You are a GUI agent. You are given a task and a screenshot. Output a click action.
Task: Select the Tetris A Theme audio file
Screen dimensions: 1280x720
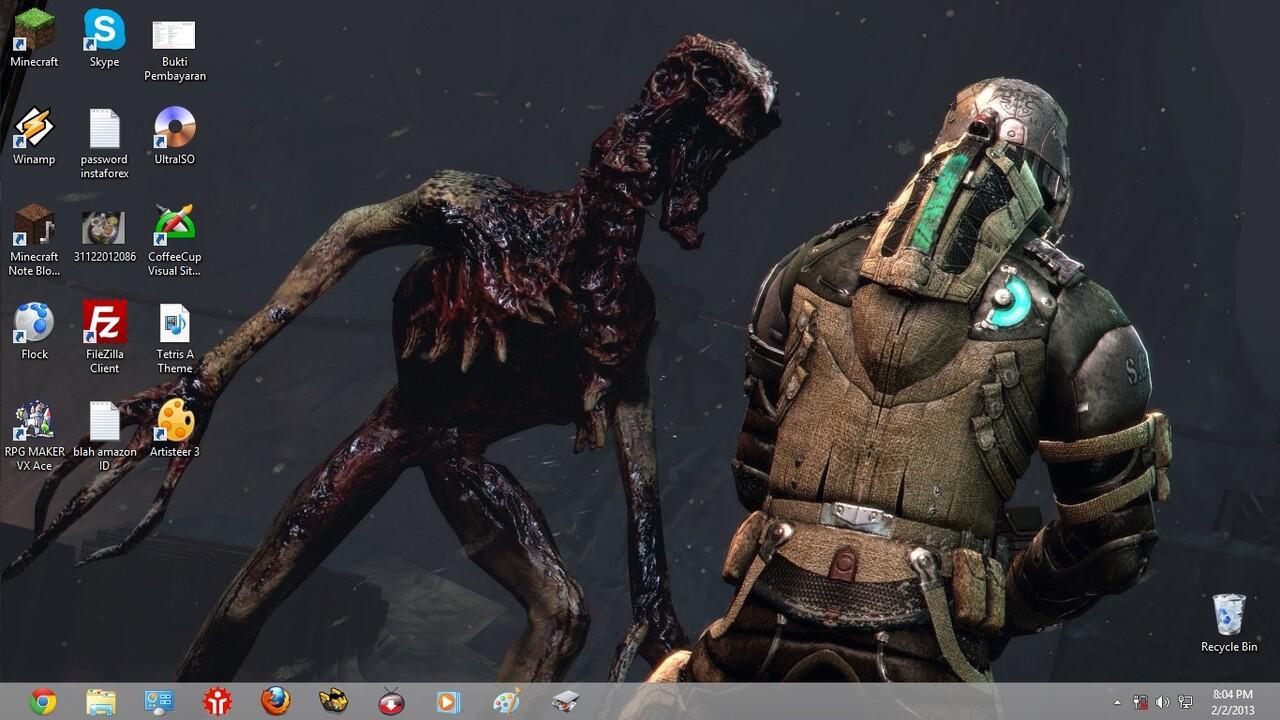pos(174,322)
